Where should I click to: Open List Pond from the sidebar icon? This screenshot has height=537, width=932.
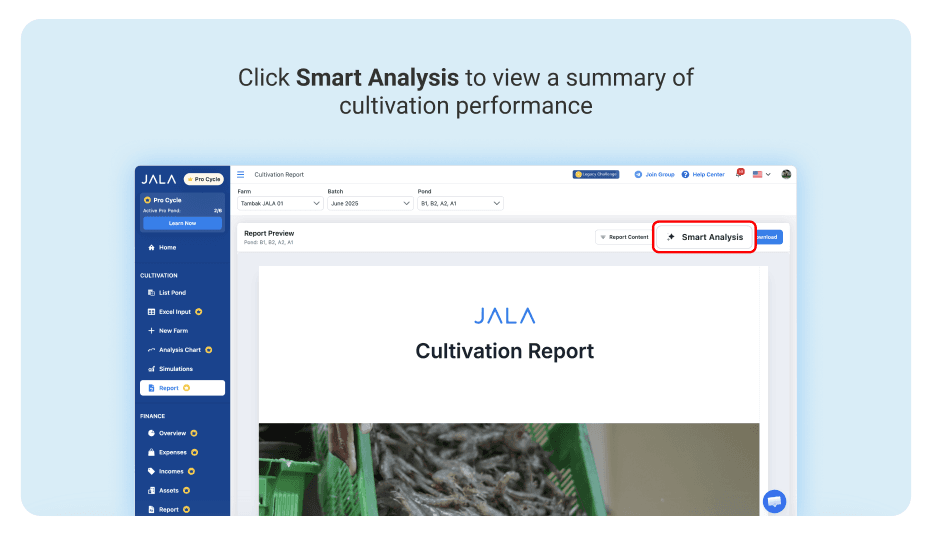click(152, 293)
